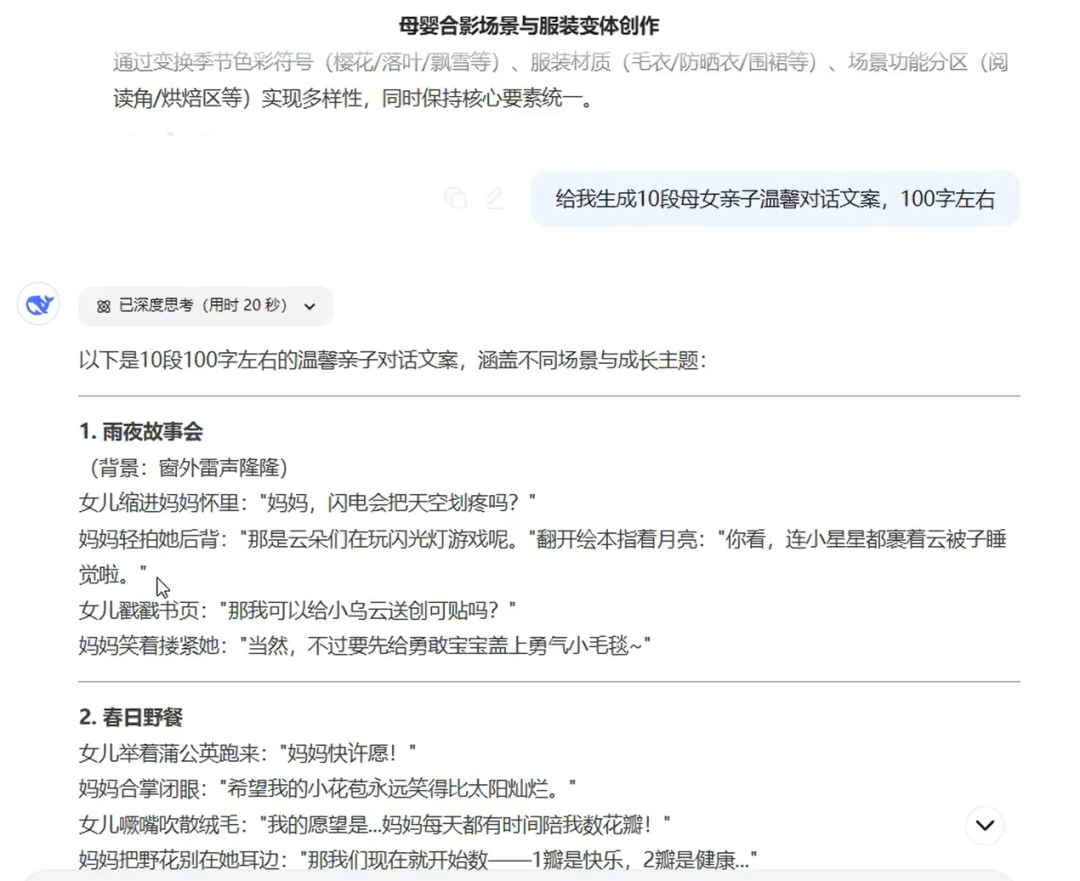The image size is (1080, 881).
Task: Click the line 女儿举着蒲公英跑来
Action: pyautogui.click(x=247, y=753)
